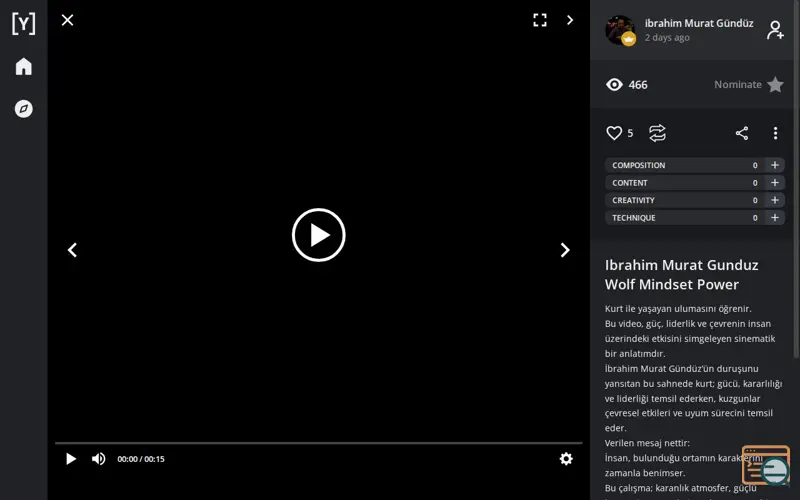Add a point to COMPOSITION
The height and width of the screenshot is (500, 800).
774,165
